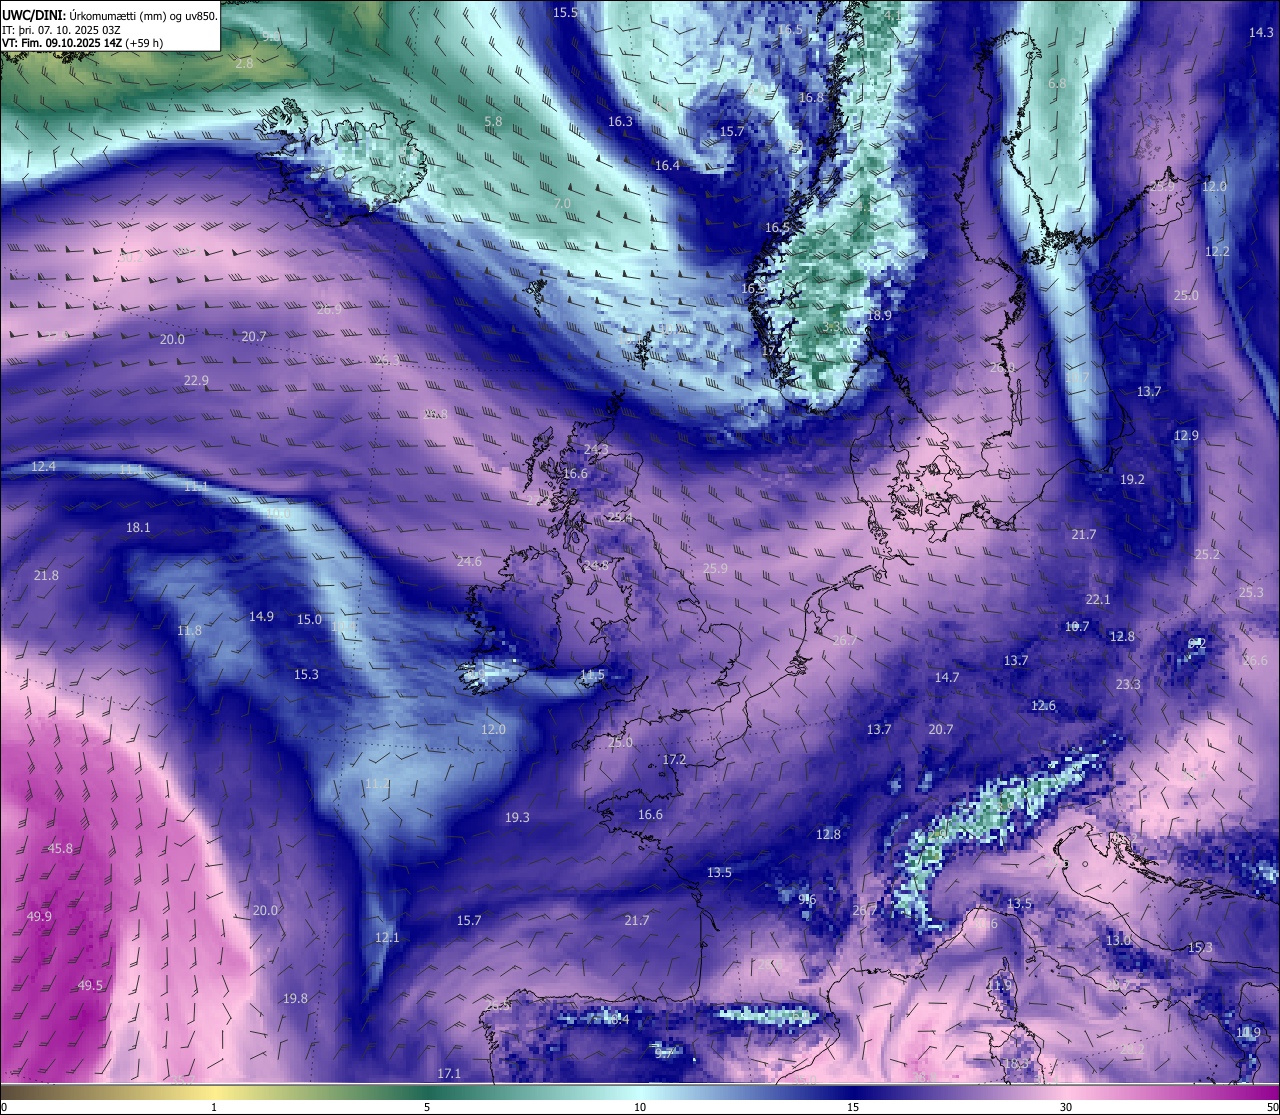
Task: Click the 19.3 value west of Brittany
Action: pos(517,817)
